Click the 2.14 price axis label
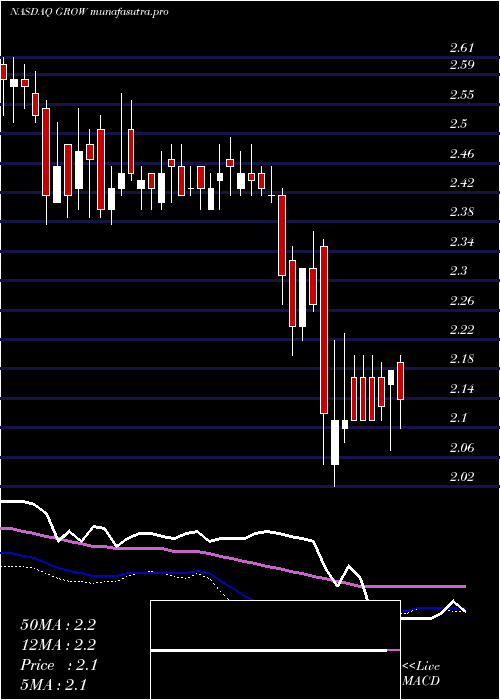The image size is (500, 700). coord(462,389)
